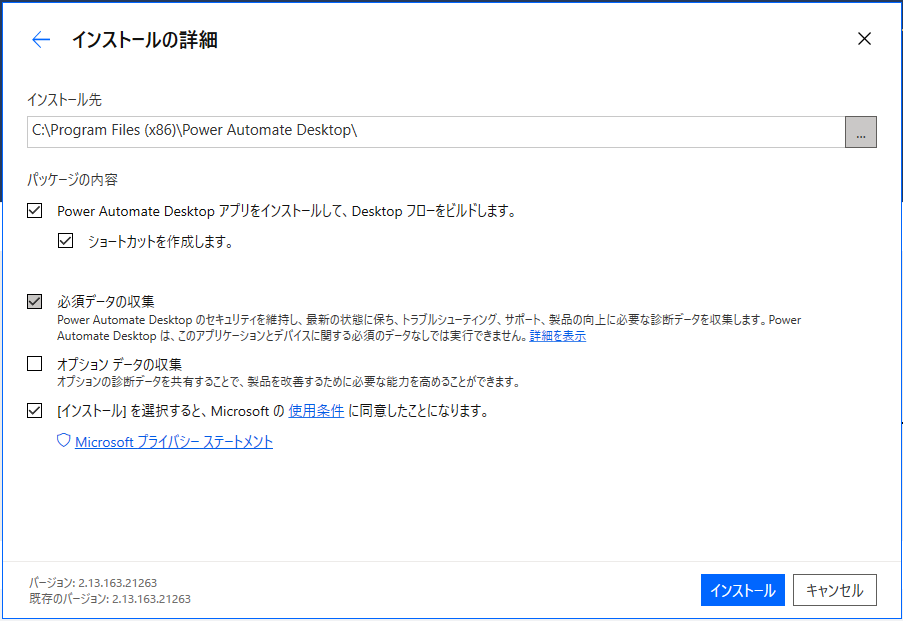Click the ショートカットを作成します label text
Screen dimensions: 903x621
point(160,241)
